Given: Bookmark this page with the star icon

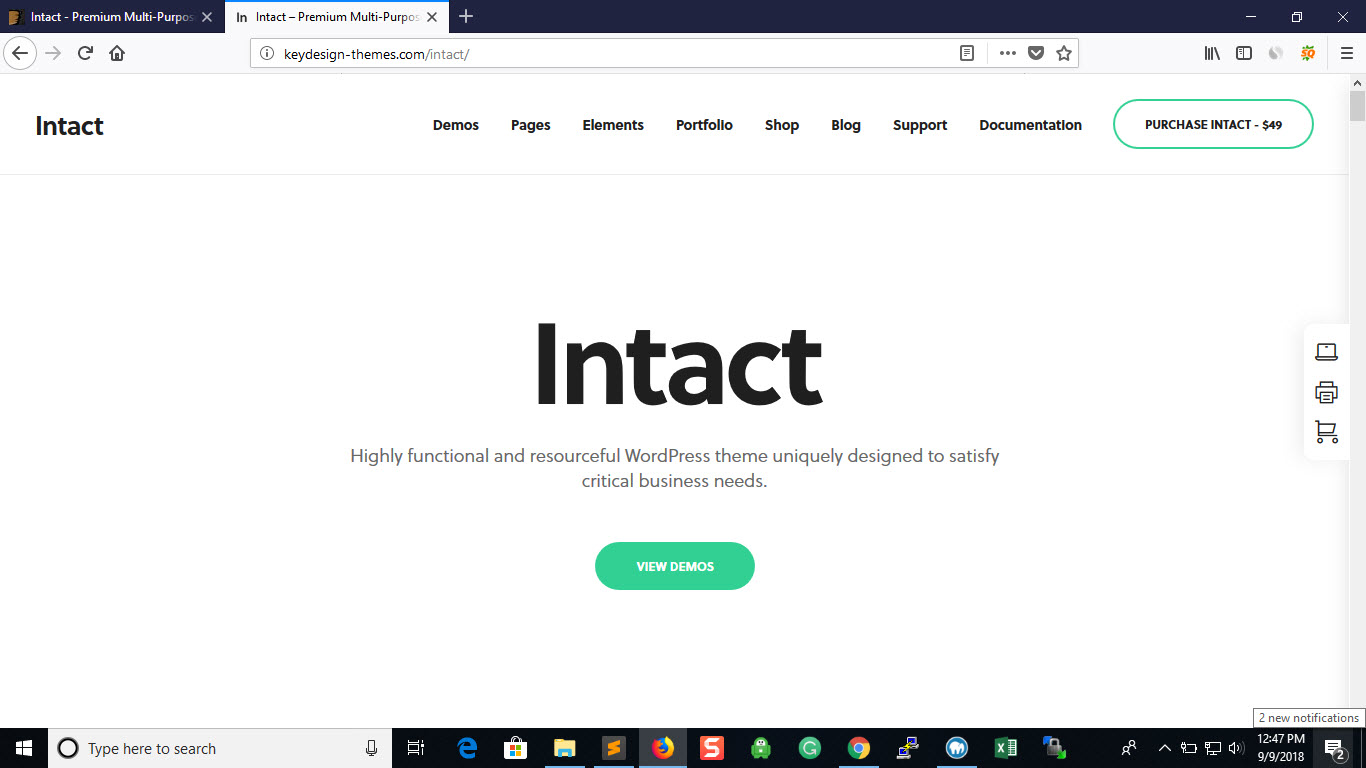Looking at the screenshot, I should click(1064, 54).
